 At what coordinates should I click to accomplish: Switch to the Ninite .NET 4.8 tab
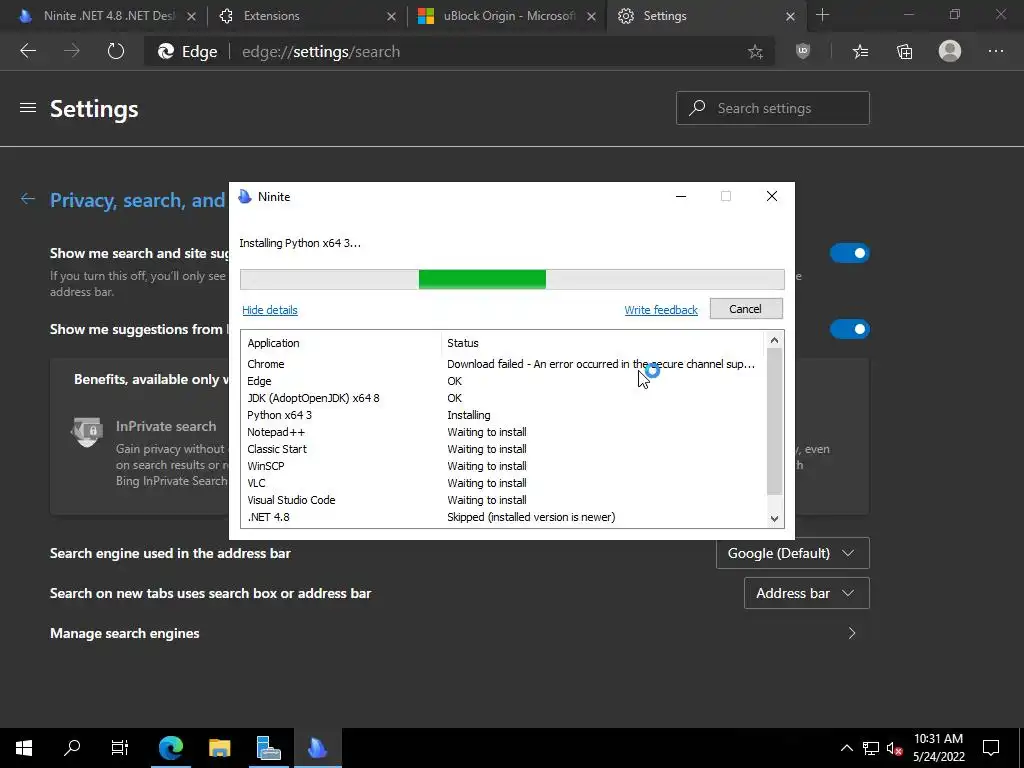[x=108, y=16]
